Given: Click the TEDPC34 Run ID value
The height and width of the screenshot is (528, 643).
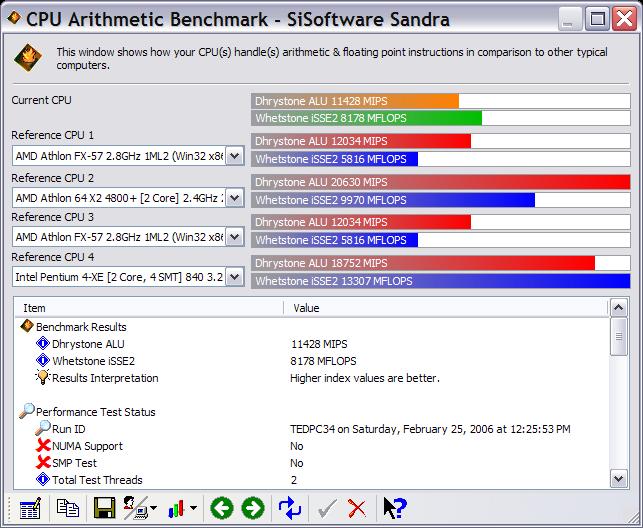Looking at the screenshot, I should coord(430,429).
